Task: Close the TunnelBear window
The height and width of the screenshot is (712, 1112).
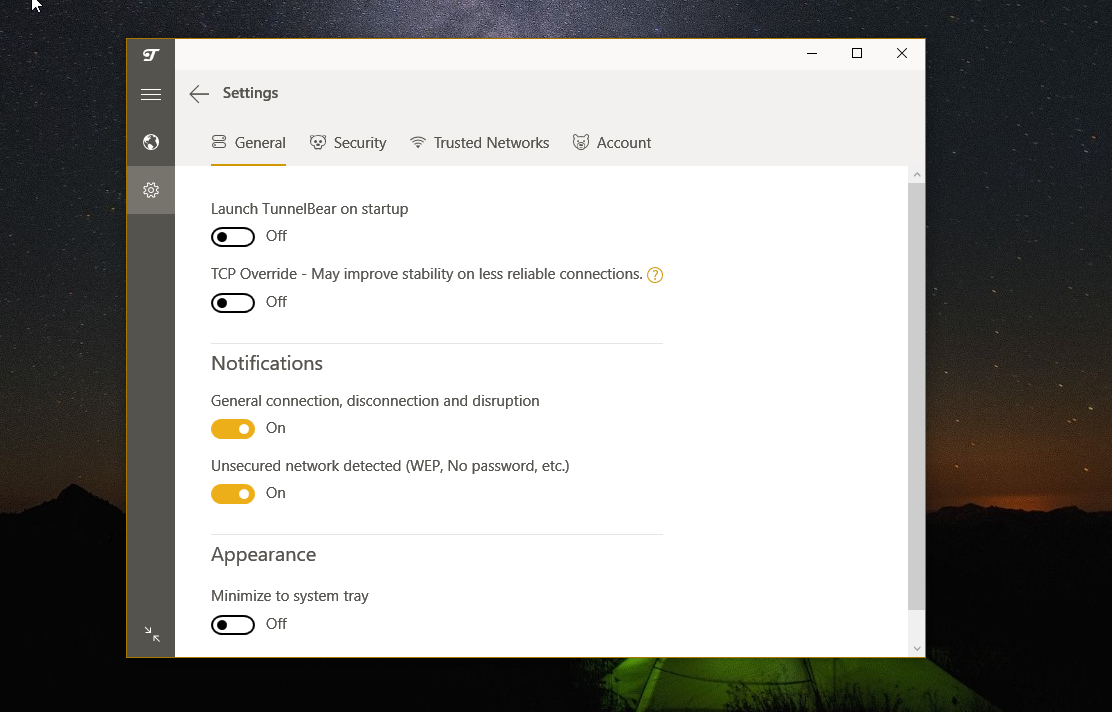Action: click(901, 53)
